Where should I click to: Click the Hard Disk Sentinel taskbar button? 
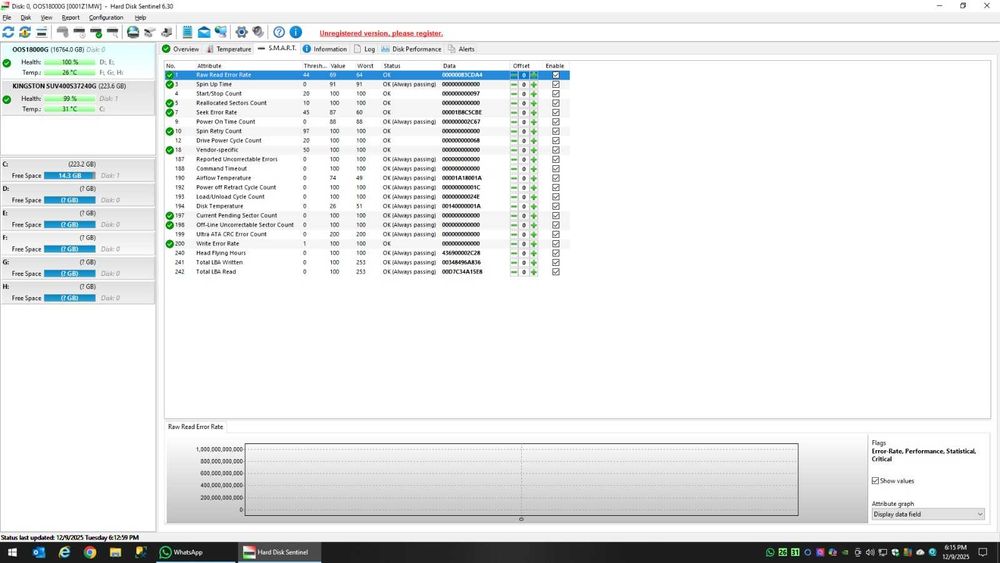tap(281, 552)
